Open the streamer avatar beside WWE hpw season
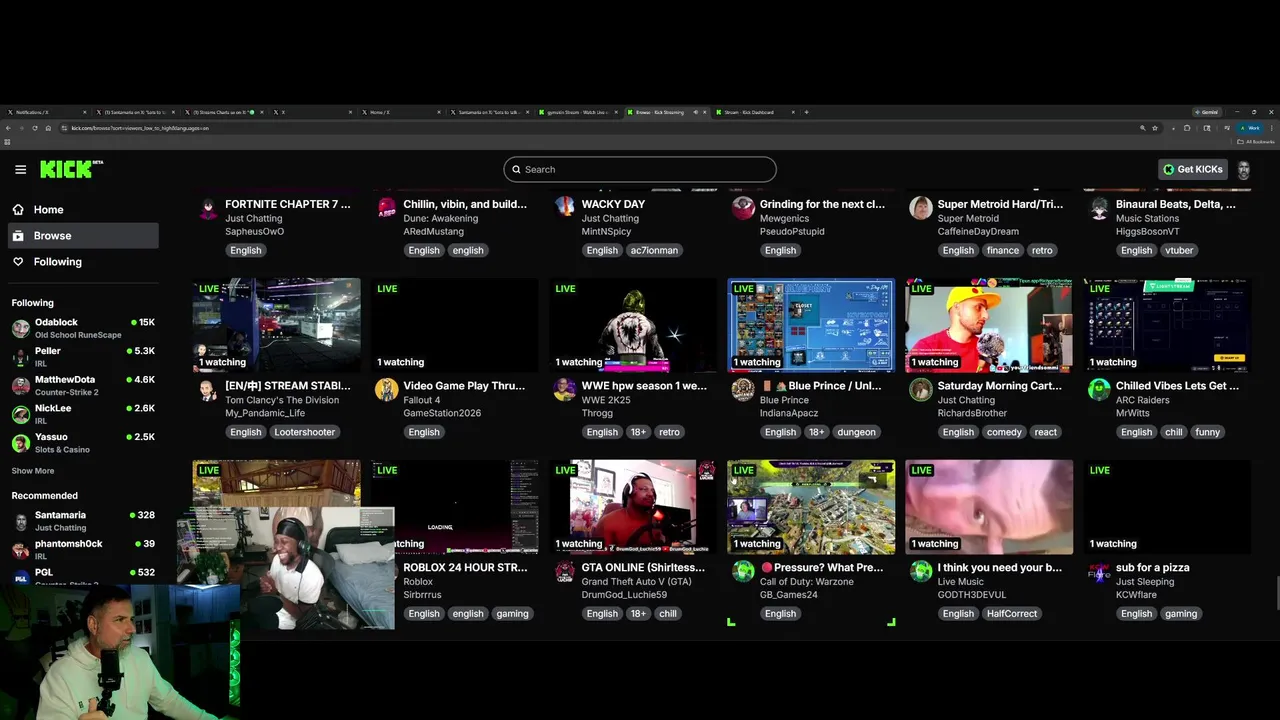The image size is (1280, 720). click(x=565, y=390)
